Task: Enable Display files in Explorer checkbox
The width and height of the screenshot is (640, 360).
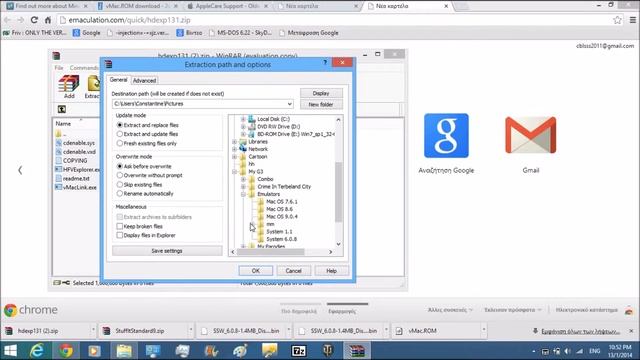Action: pos(120,235)
